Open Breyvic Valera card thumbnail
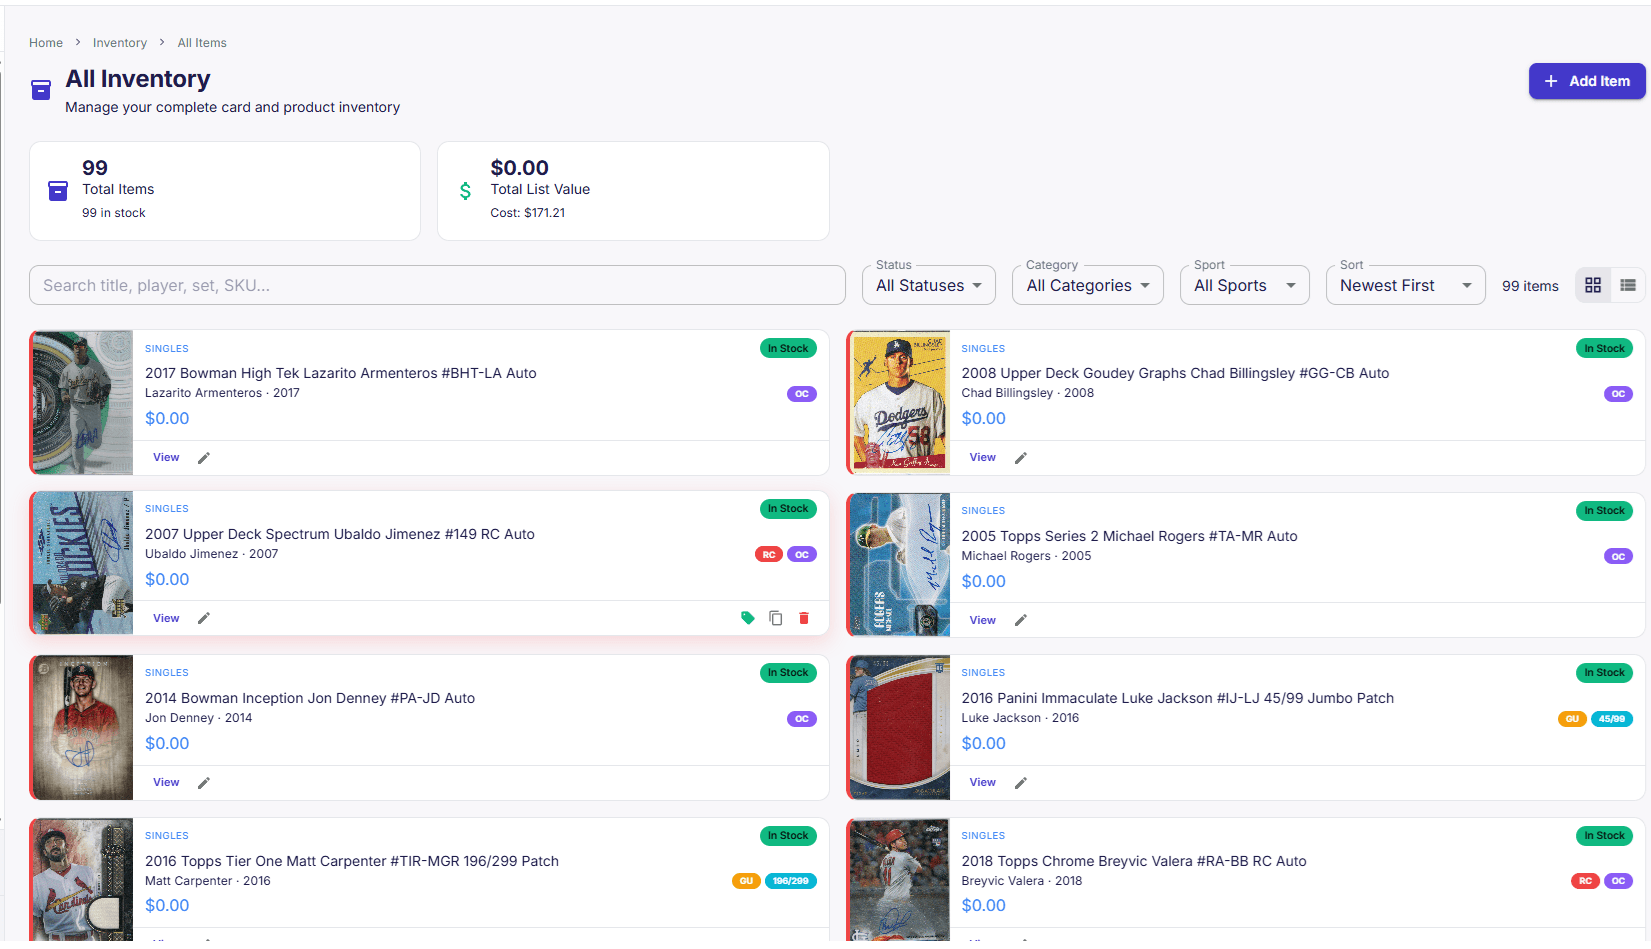Viewport: 1651px width, 949px height. [x=899, y=880]
